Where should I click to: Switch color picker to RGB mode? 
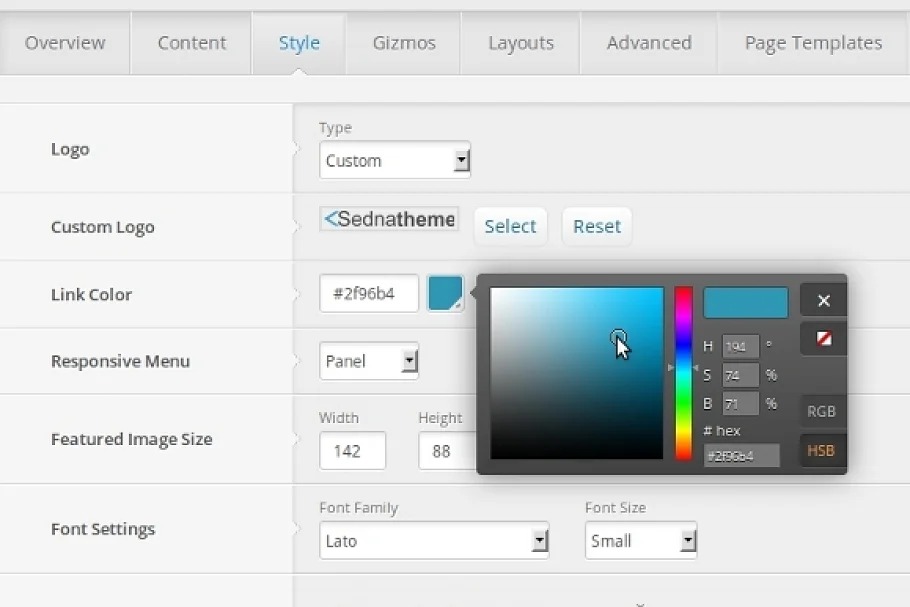[821, 411]
